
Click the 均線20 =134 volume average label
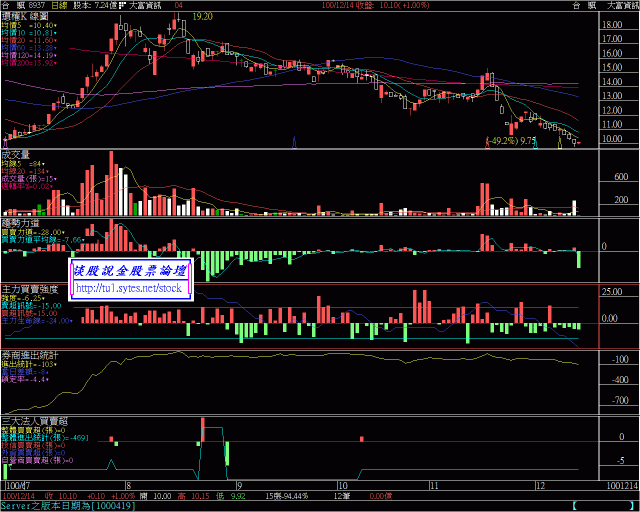(x=23, y=171)
